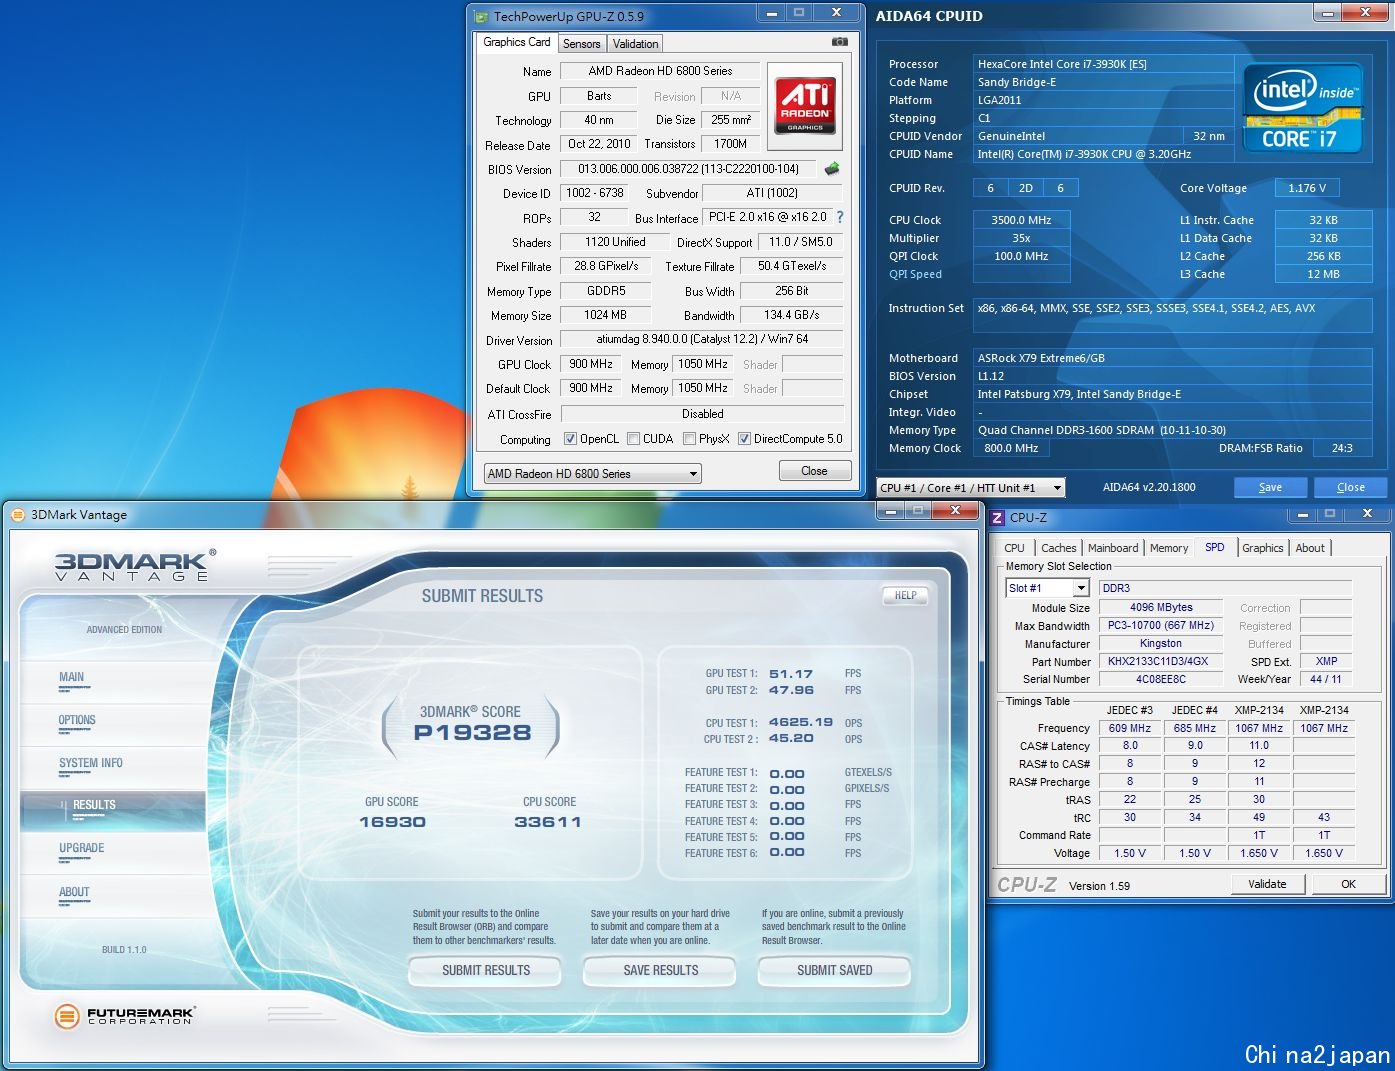This screenshot has width=1395, height=1071.
Task: Click the Core Voltage value 1.176 V
Action: click(x=1307, y=188)
